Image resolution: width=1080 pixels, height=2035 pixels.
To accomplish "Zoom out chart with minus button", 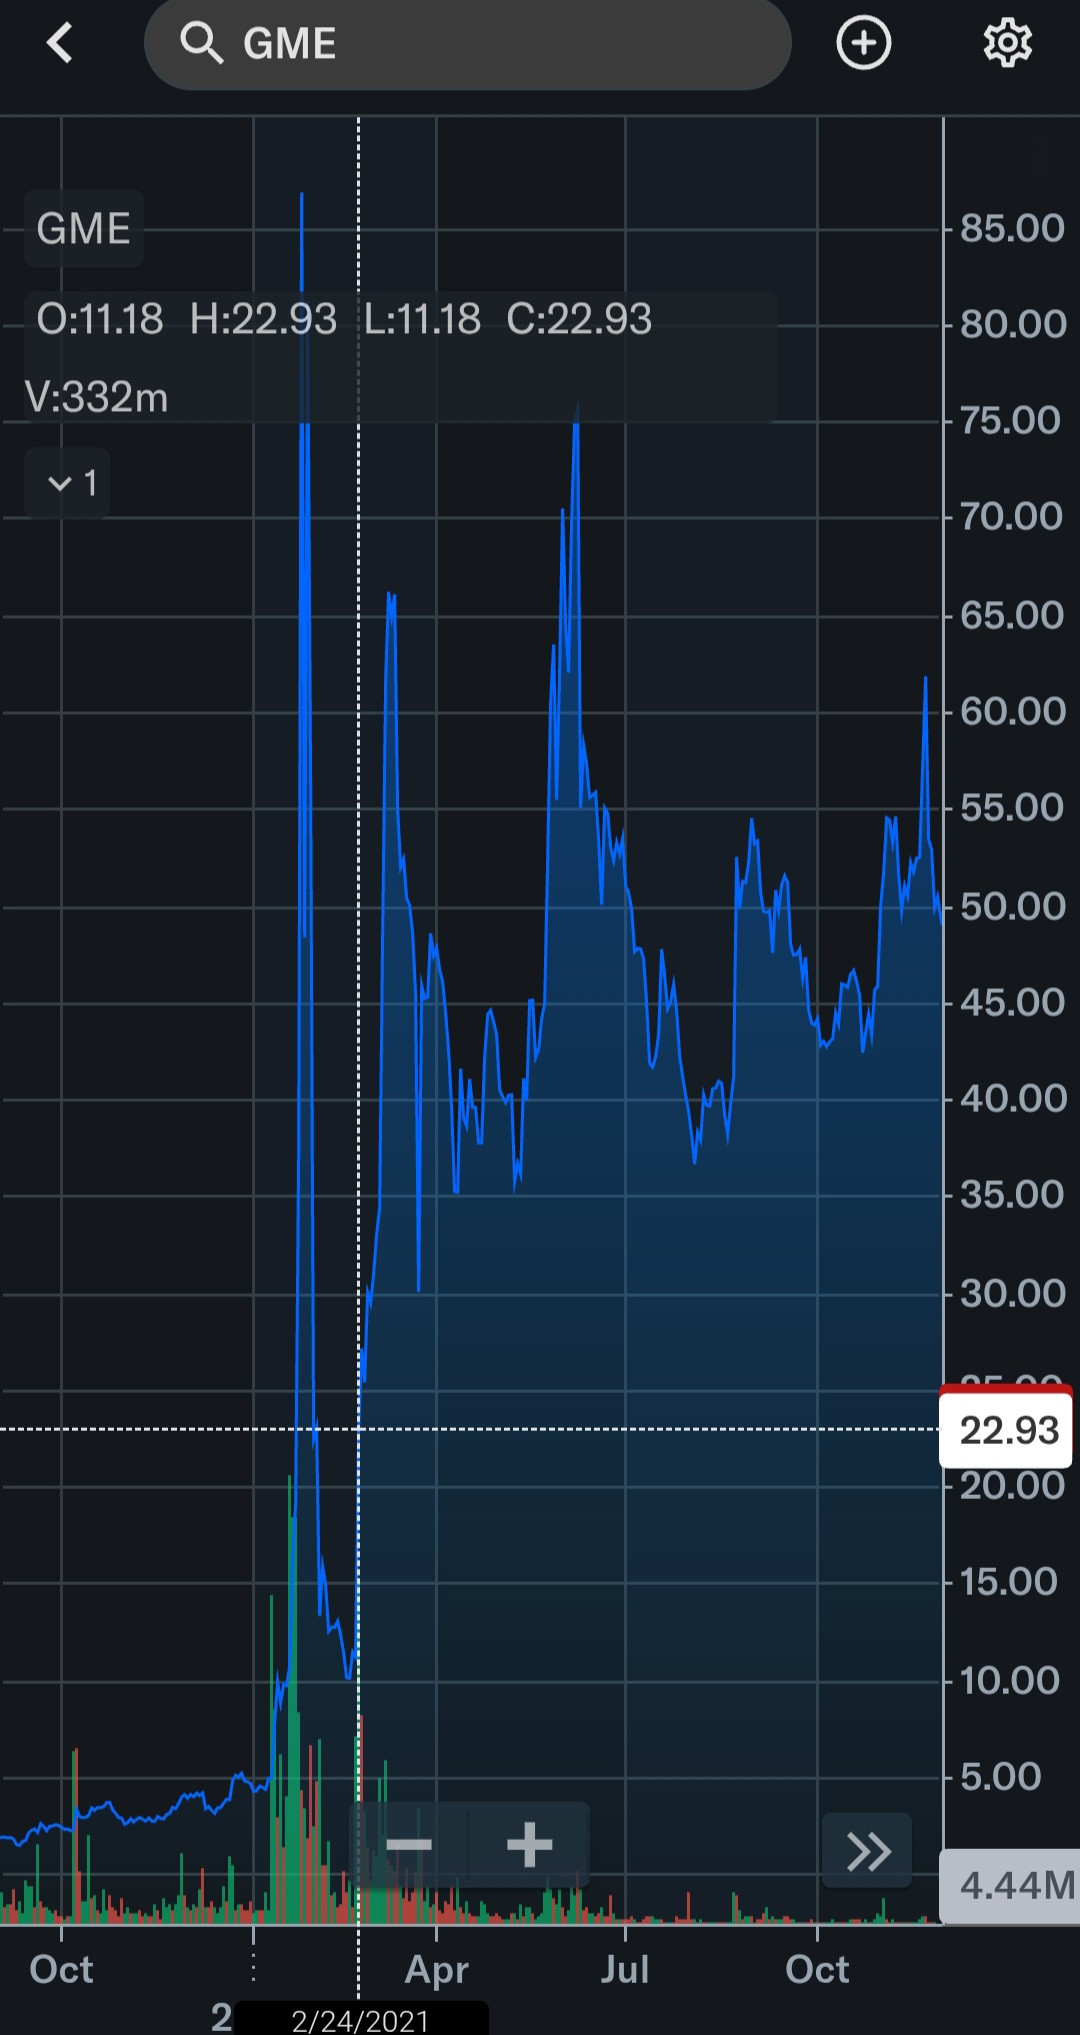I will (x=409, y=1844).
